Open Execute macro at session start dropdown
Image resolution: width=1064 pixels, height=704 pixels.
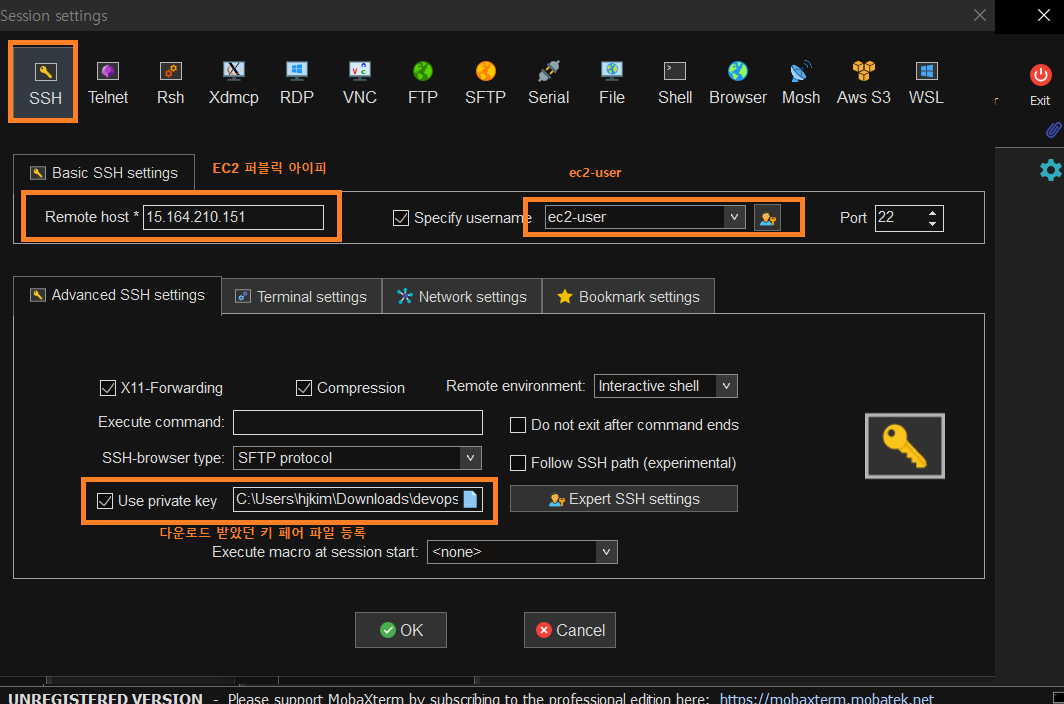coord(606,552)
